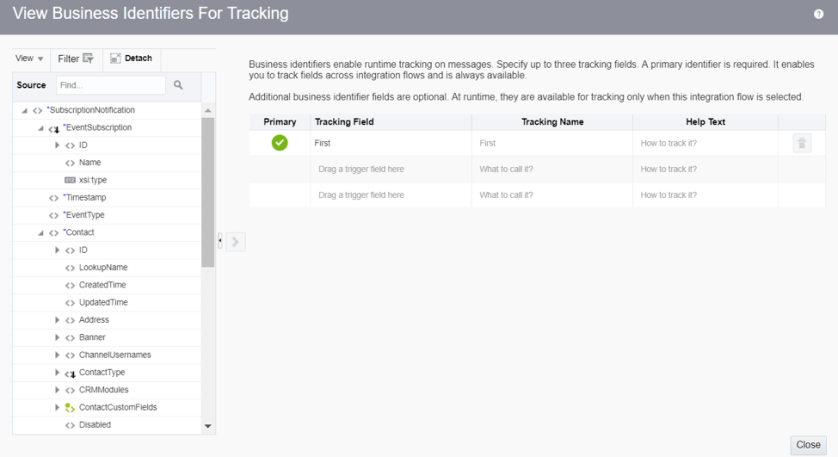
Task: Click the xsi:type attribute icon
Action: click(70, 180)
